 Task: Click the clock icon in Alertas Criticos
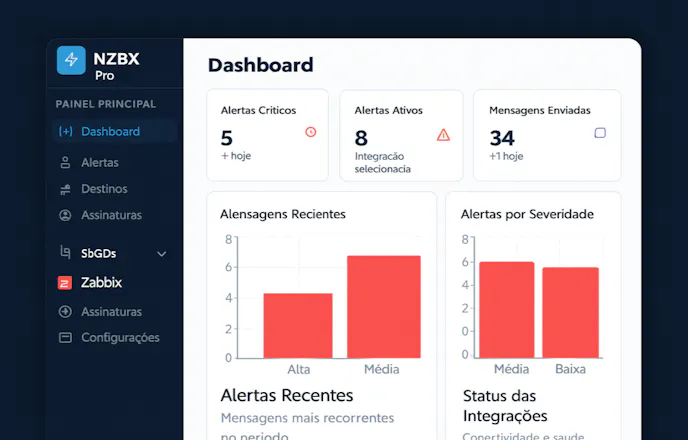(x=311, y=132)
